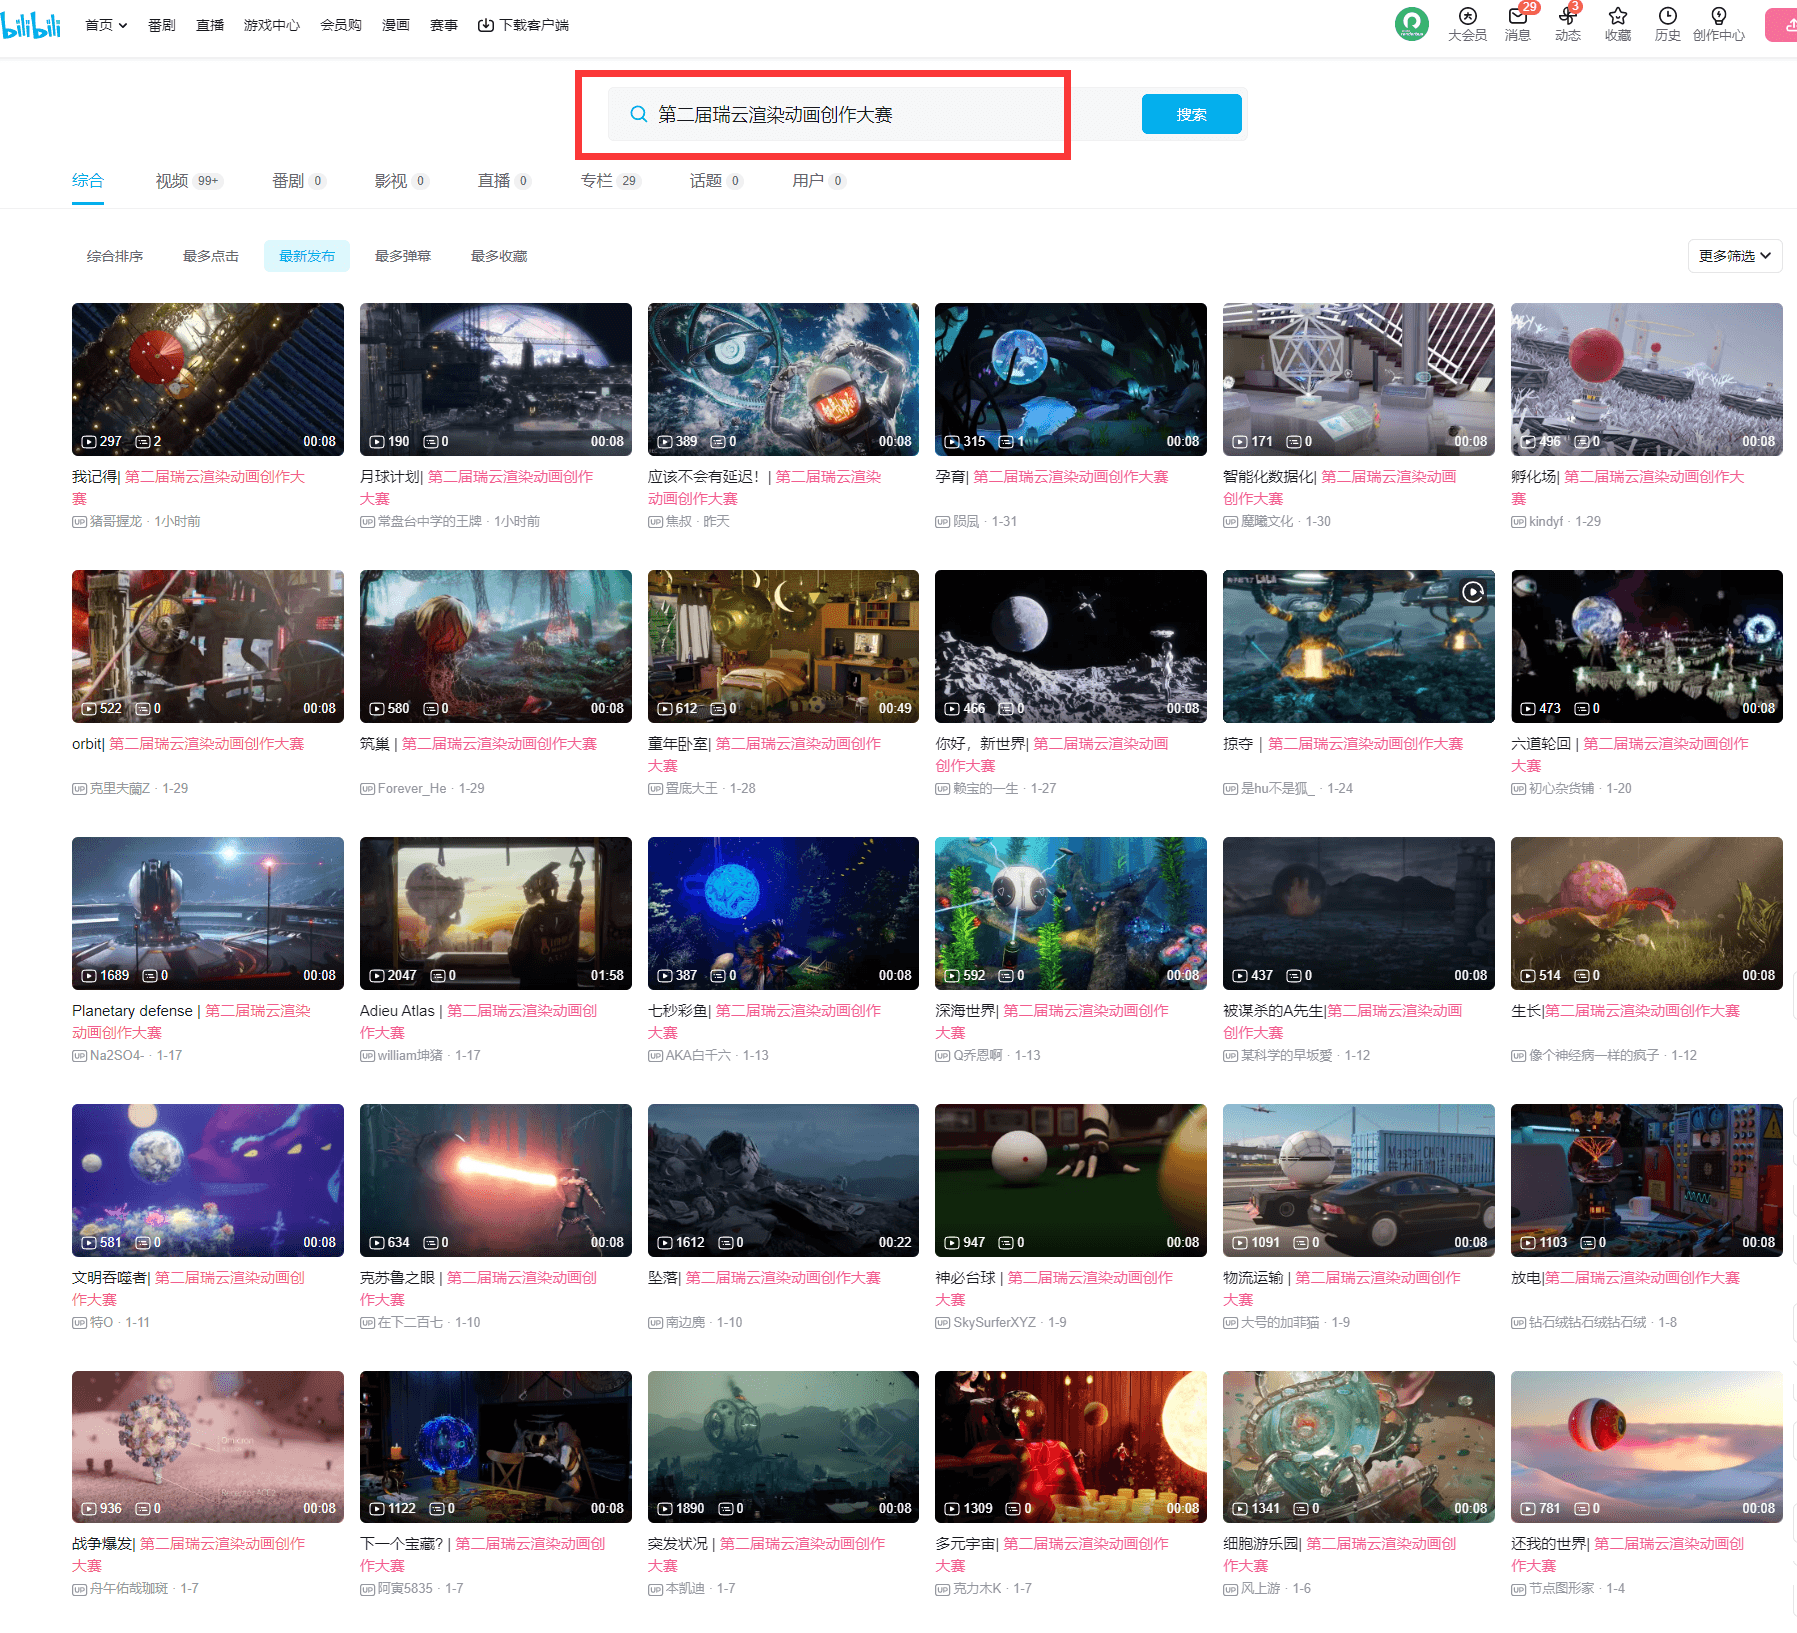The height and width of the screenshot is (1633, 1797).
Task: Open the 动态 activity feed icon
Action: click(1567, 17)
